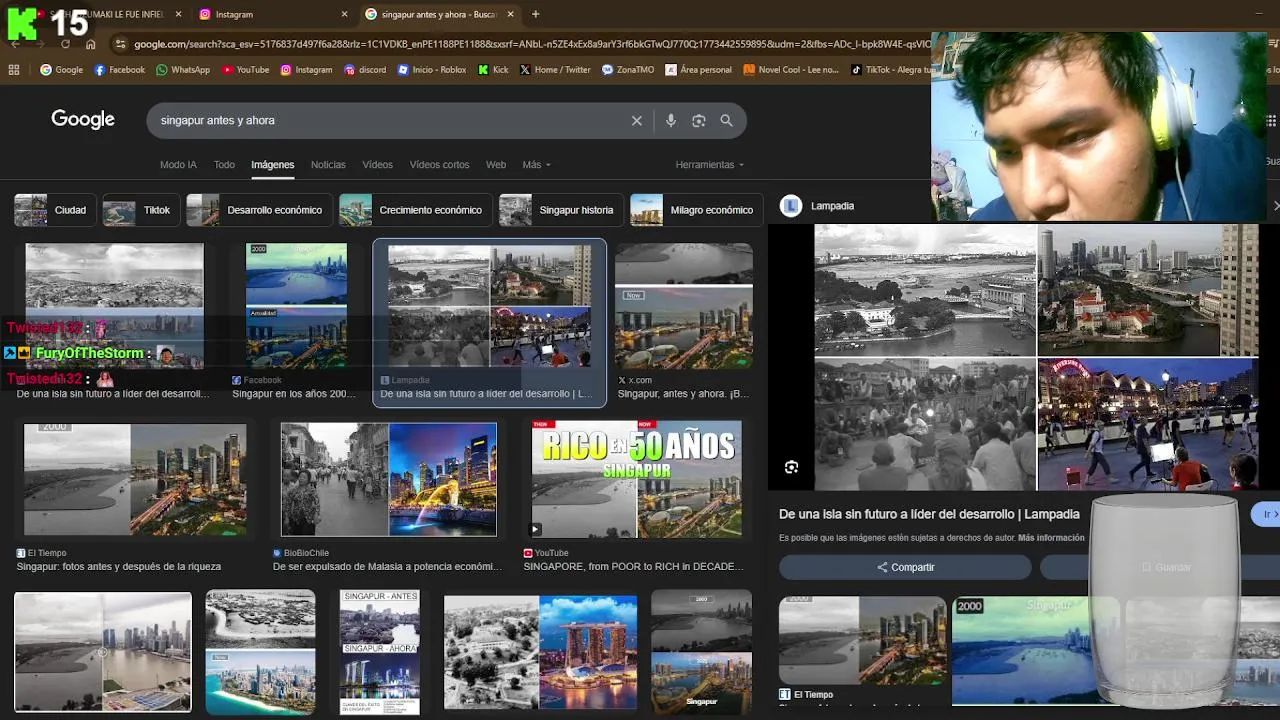Switch to the singapur antes y ahora tab
Screen dimensions: 1280x720
click(440, 14)
